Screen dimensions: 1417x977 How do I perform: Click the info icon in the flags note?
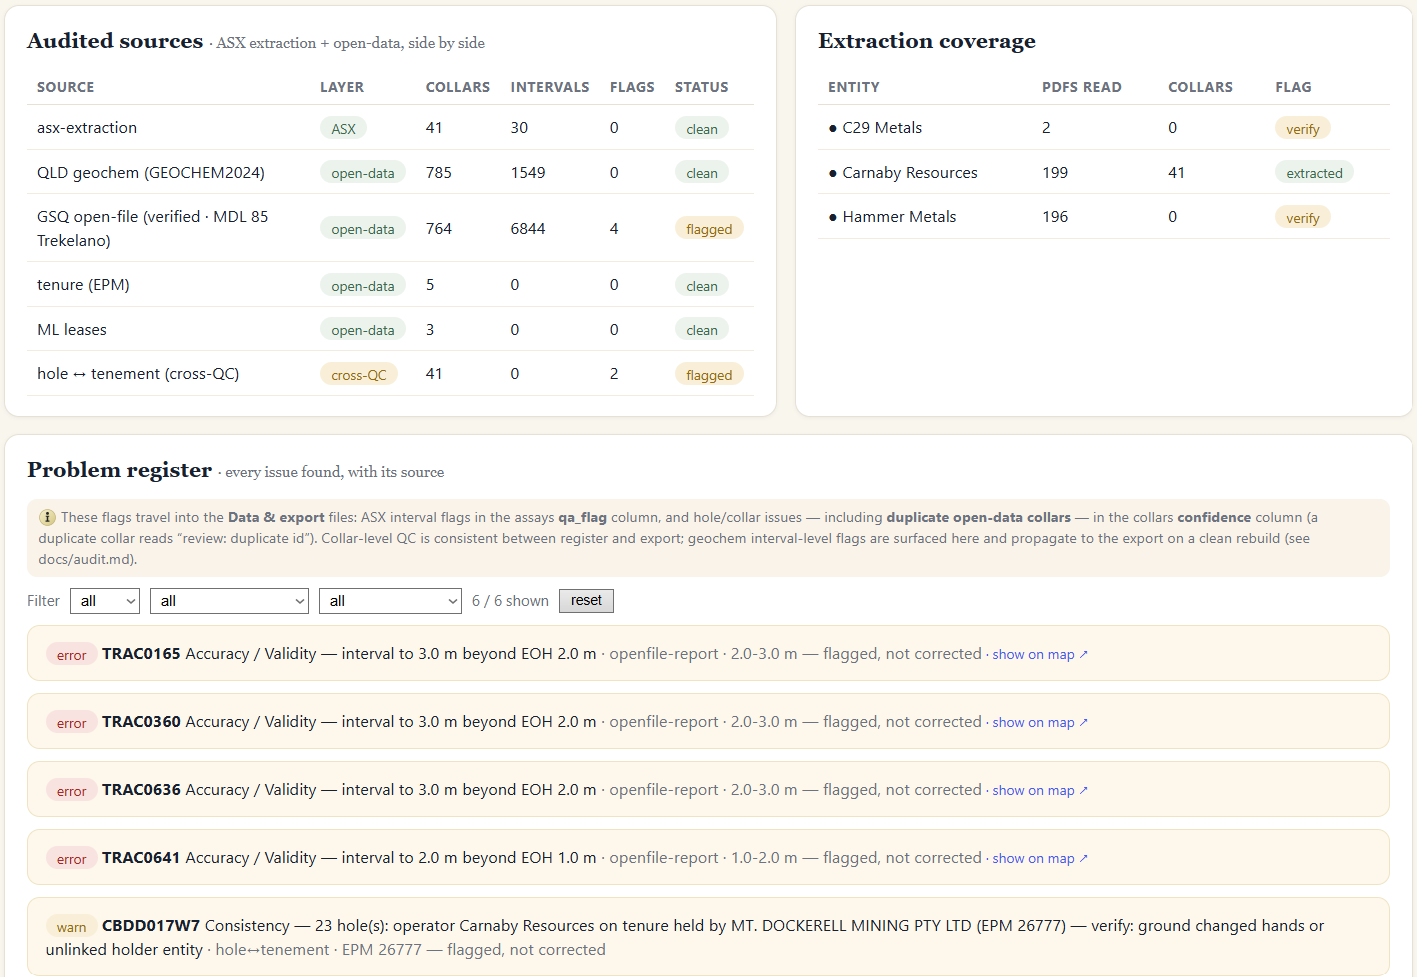coord(47,517)
